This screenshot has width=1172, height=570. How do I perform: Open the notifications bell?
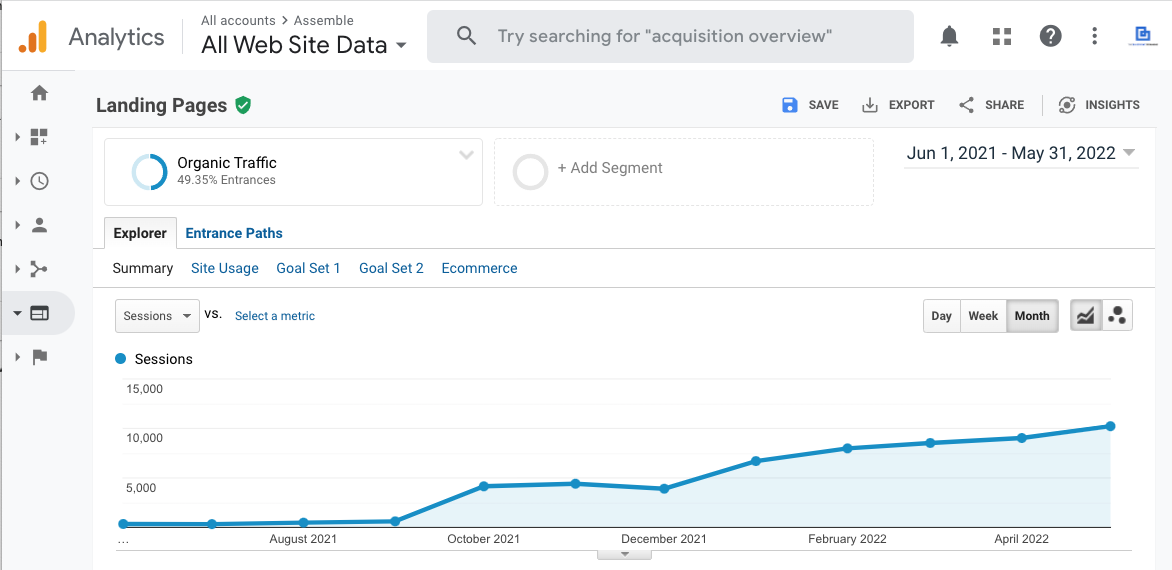pos(949,37)
